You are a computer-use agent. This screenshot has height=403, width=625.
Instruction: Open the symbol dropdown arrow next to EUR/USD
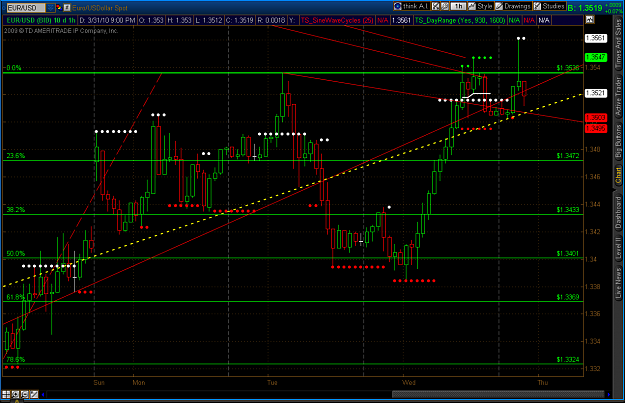[x=51, y=8]
